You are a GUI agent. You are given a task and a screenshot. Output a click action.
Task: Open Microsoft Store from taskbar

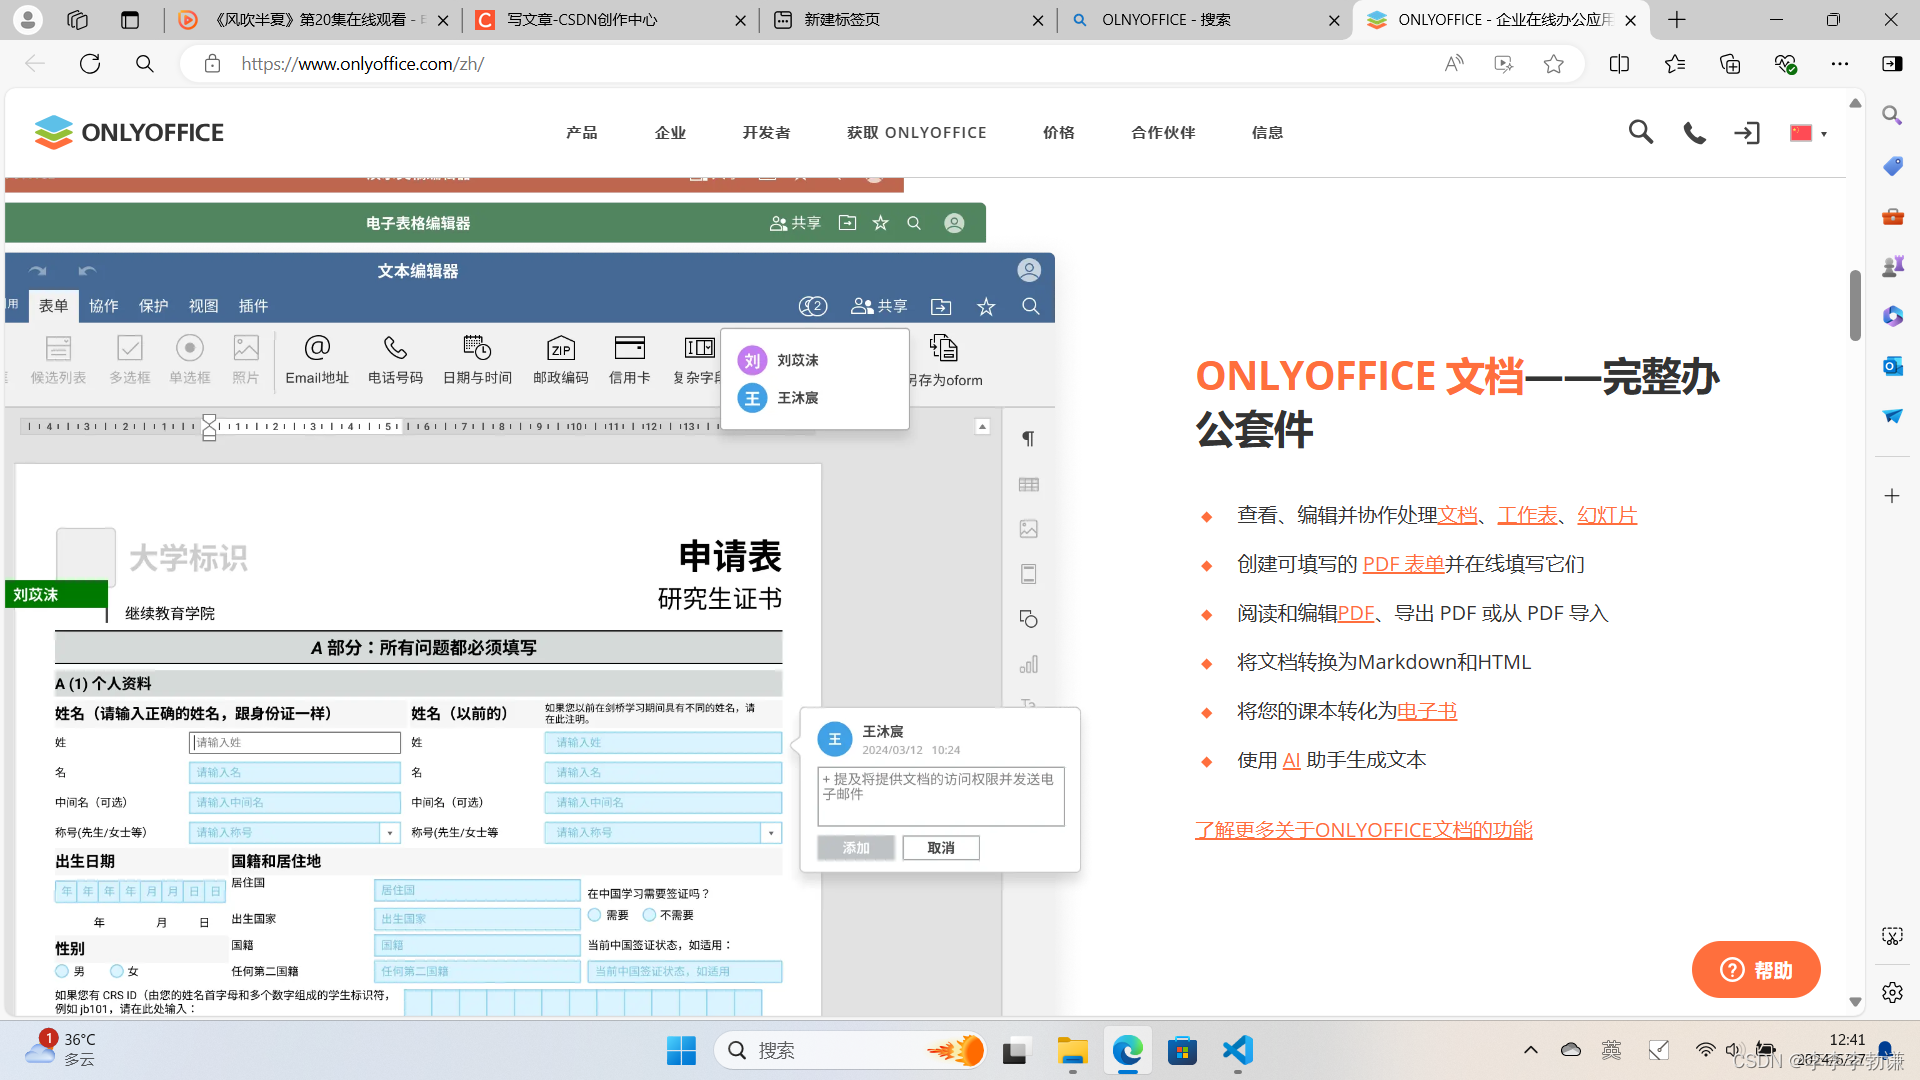tap(1182, 1050)
